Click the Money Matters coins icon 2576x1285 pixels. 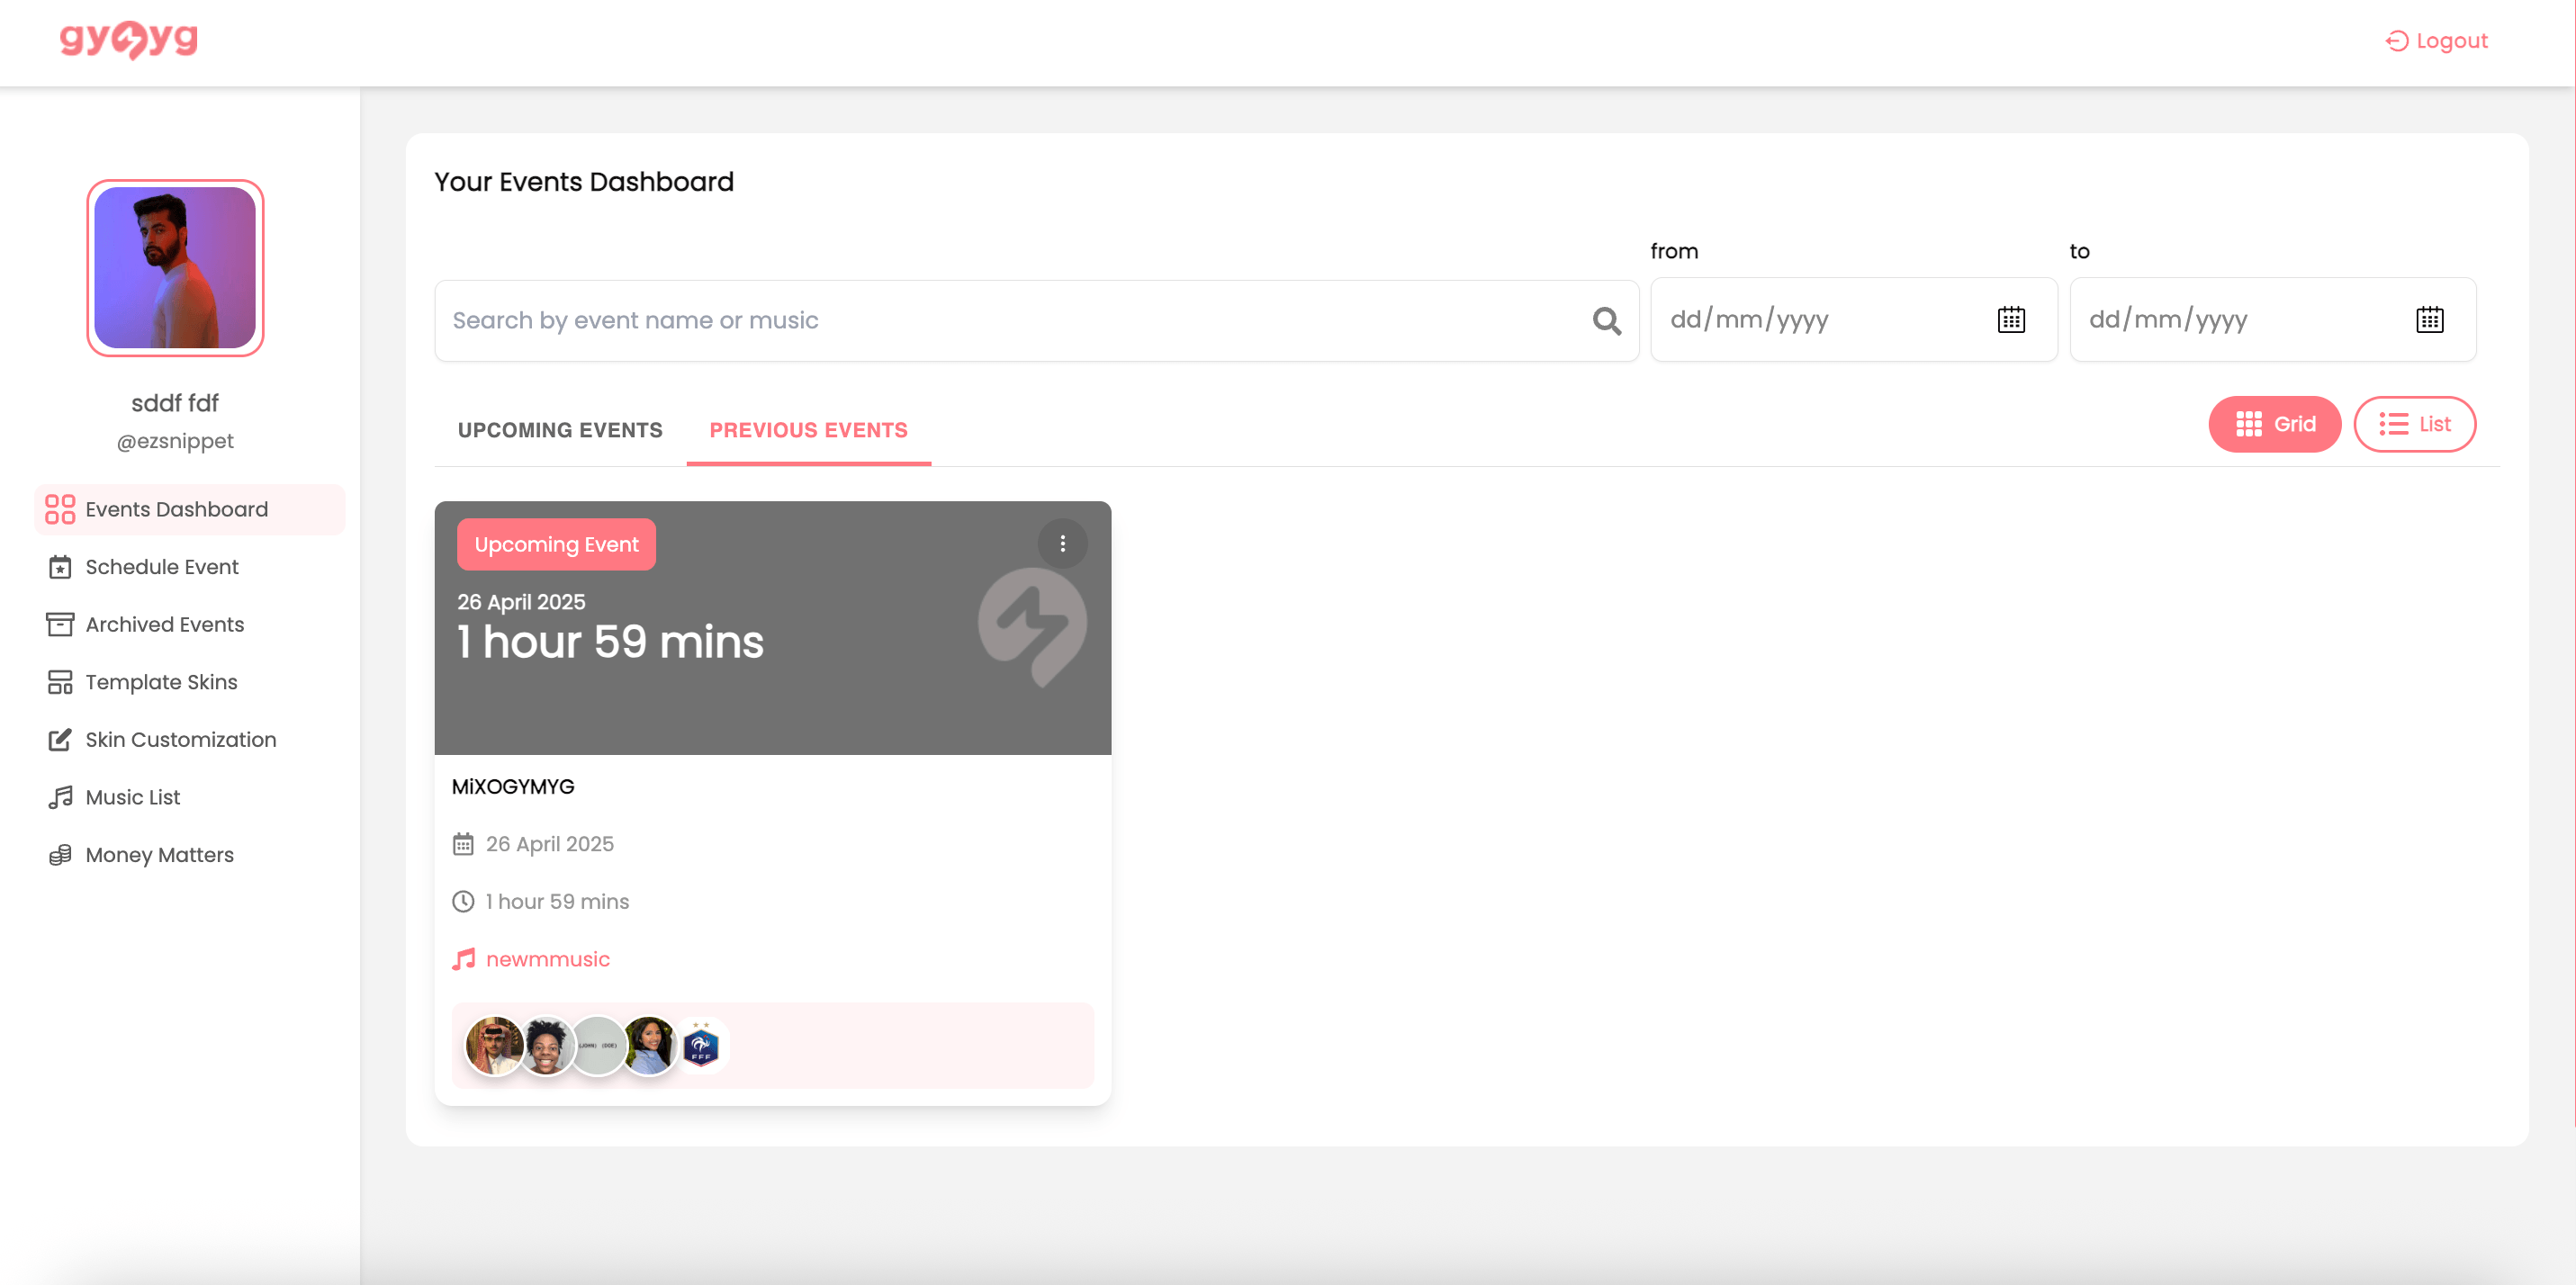(60, 854)
